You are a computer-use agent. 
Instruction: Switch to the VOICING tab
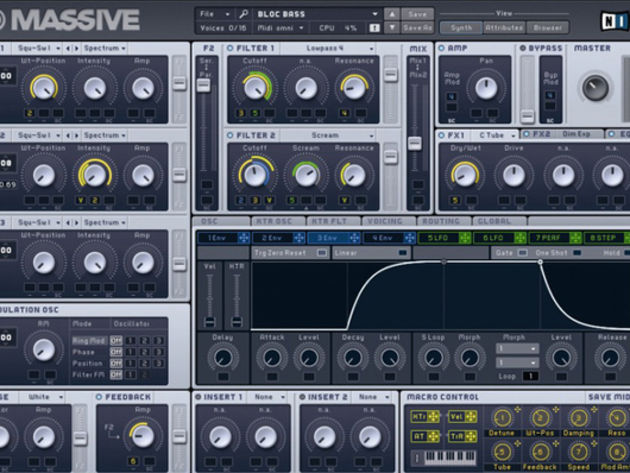tap(388, 221)
